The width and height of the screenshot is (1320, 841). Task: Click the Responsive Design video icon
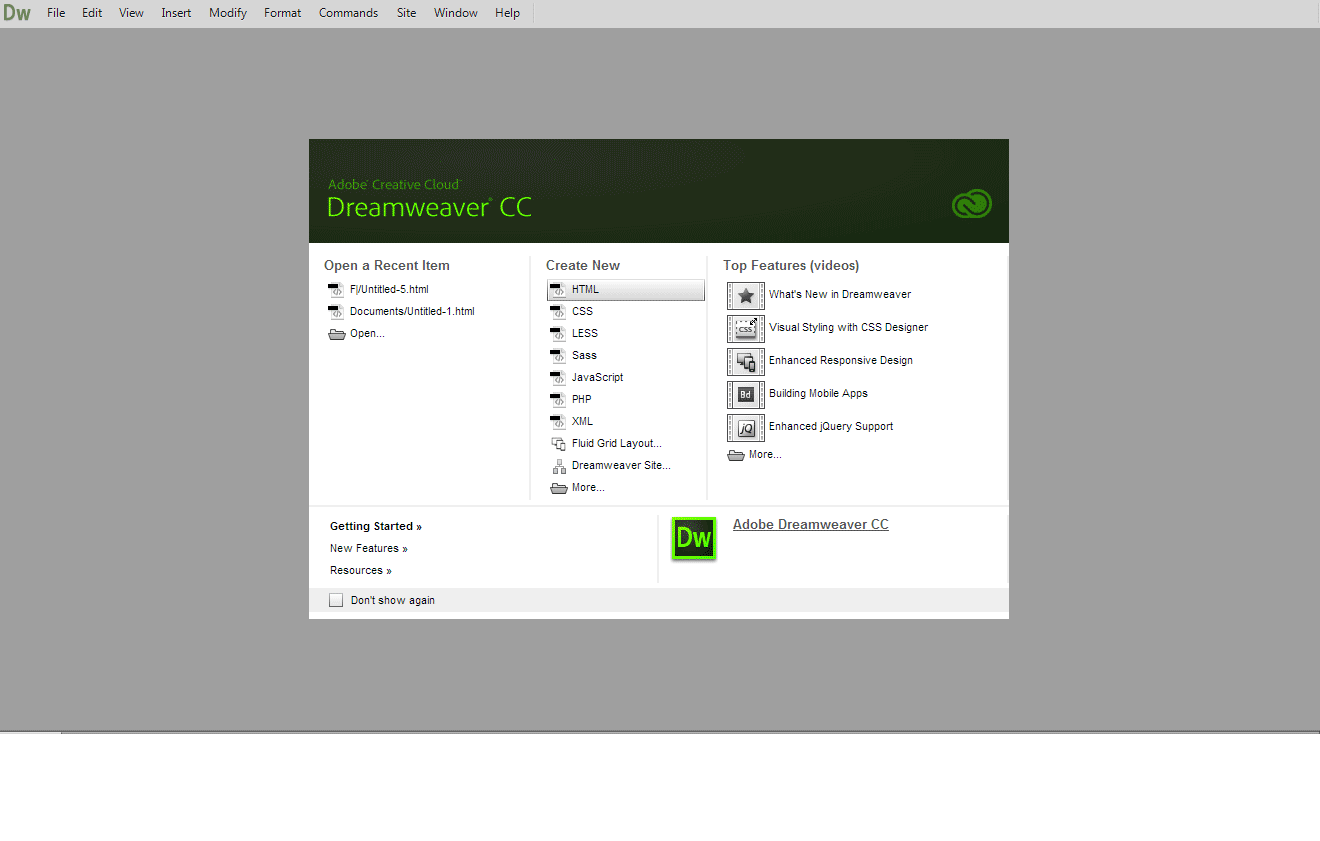tap(746, 361)
